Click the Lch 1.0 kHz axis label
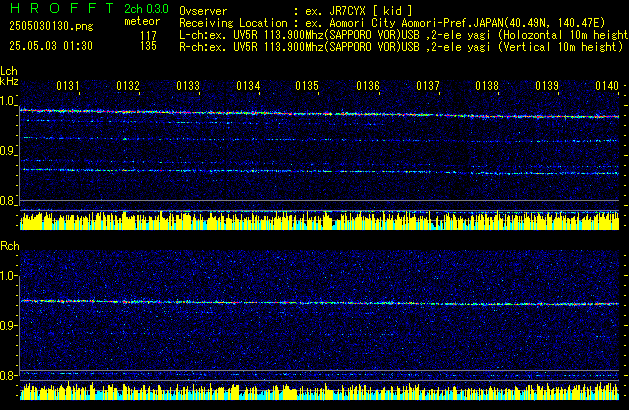The image size is (629, 410). tap(7, 101)
